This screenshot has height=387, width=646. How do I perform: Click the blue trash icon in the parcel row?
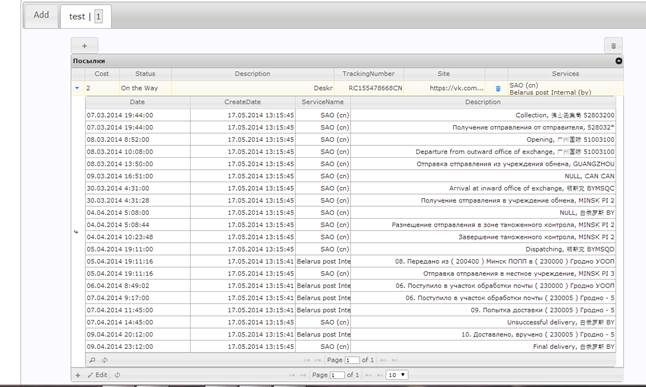[x=498, y=89]
